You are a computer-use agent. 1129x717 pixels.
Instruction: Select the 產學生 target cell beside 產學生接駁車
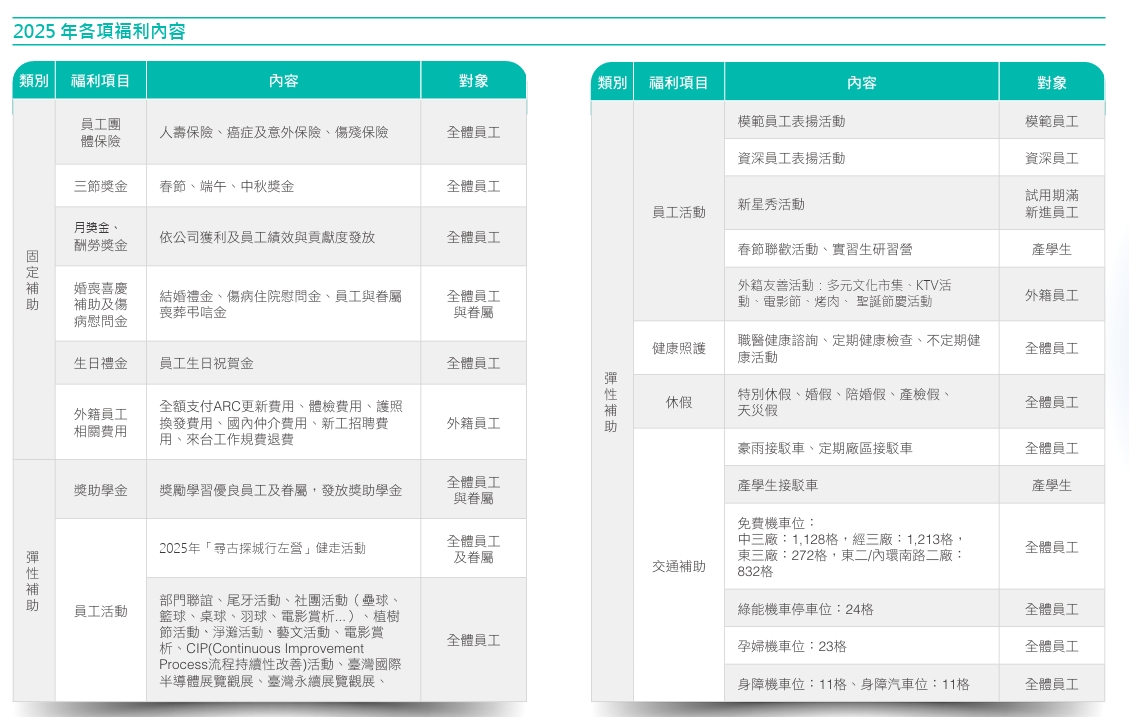[x=1051, y=484]
